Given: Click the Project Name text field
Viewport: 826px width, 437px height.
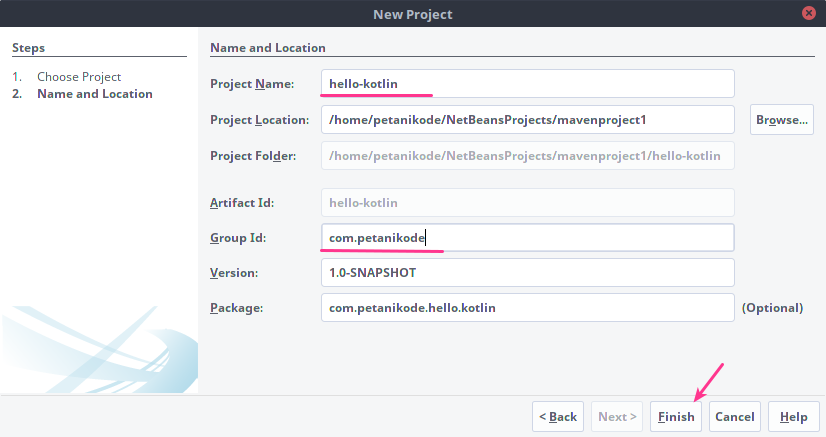Looking at the screenshot, I should 527,83.
